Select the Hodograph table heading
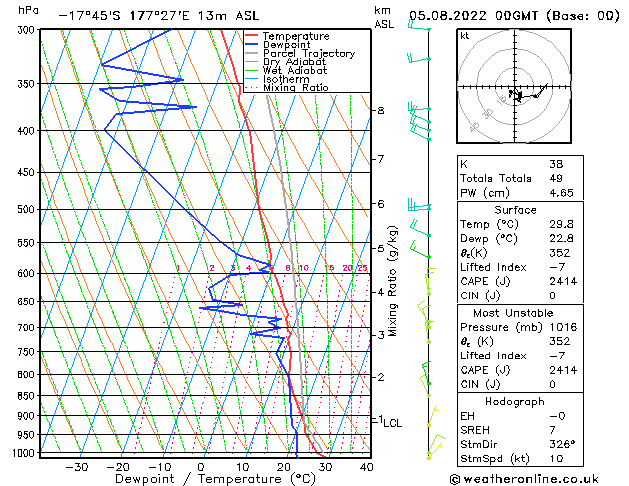 515,401
